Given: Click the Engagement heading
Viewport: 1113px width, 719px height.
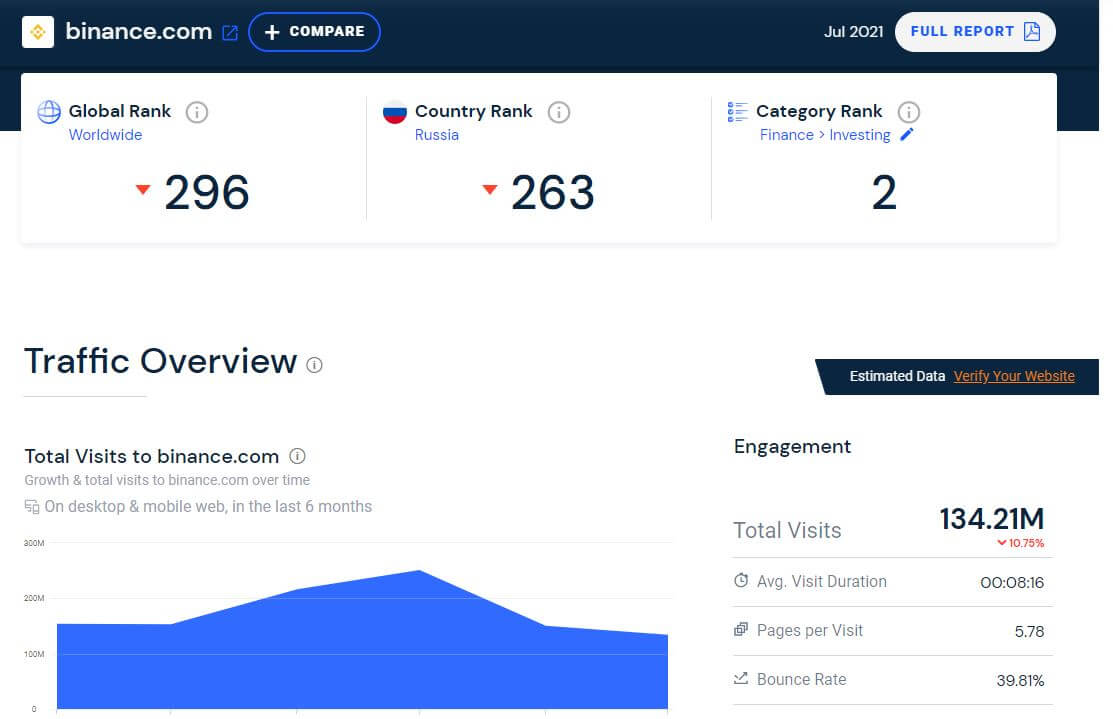Looking at the screenshot, I should click(x=792, y=446).
